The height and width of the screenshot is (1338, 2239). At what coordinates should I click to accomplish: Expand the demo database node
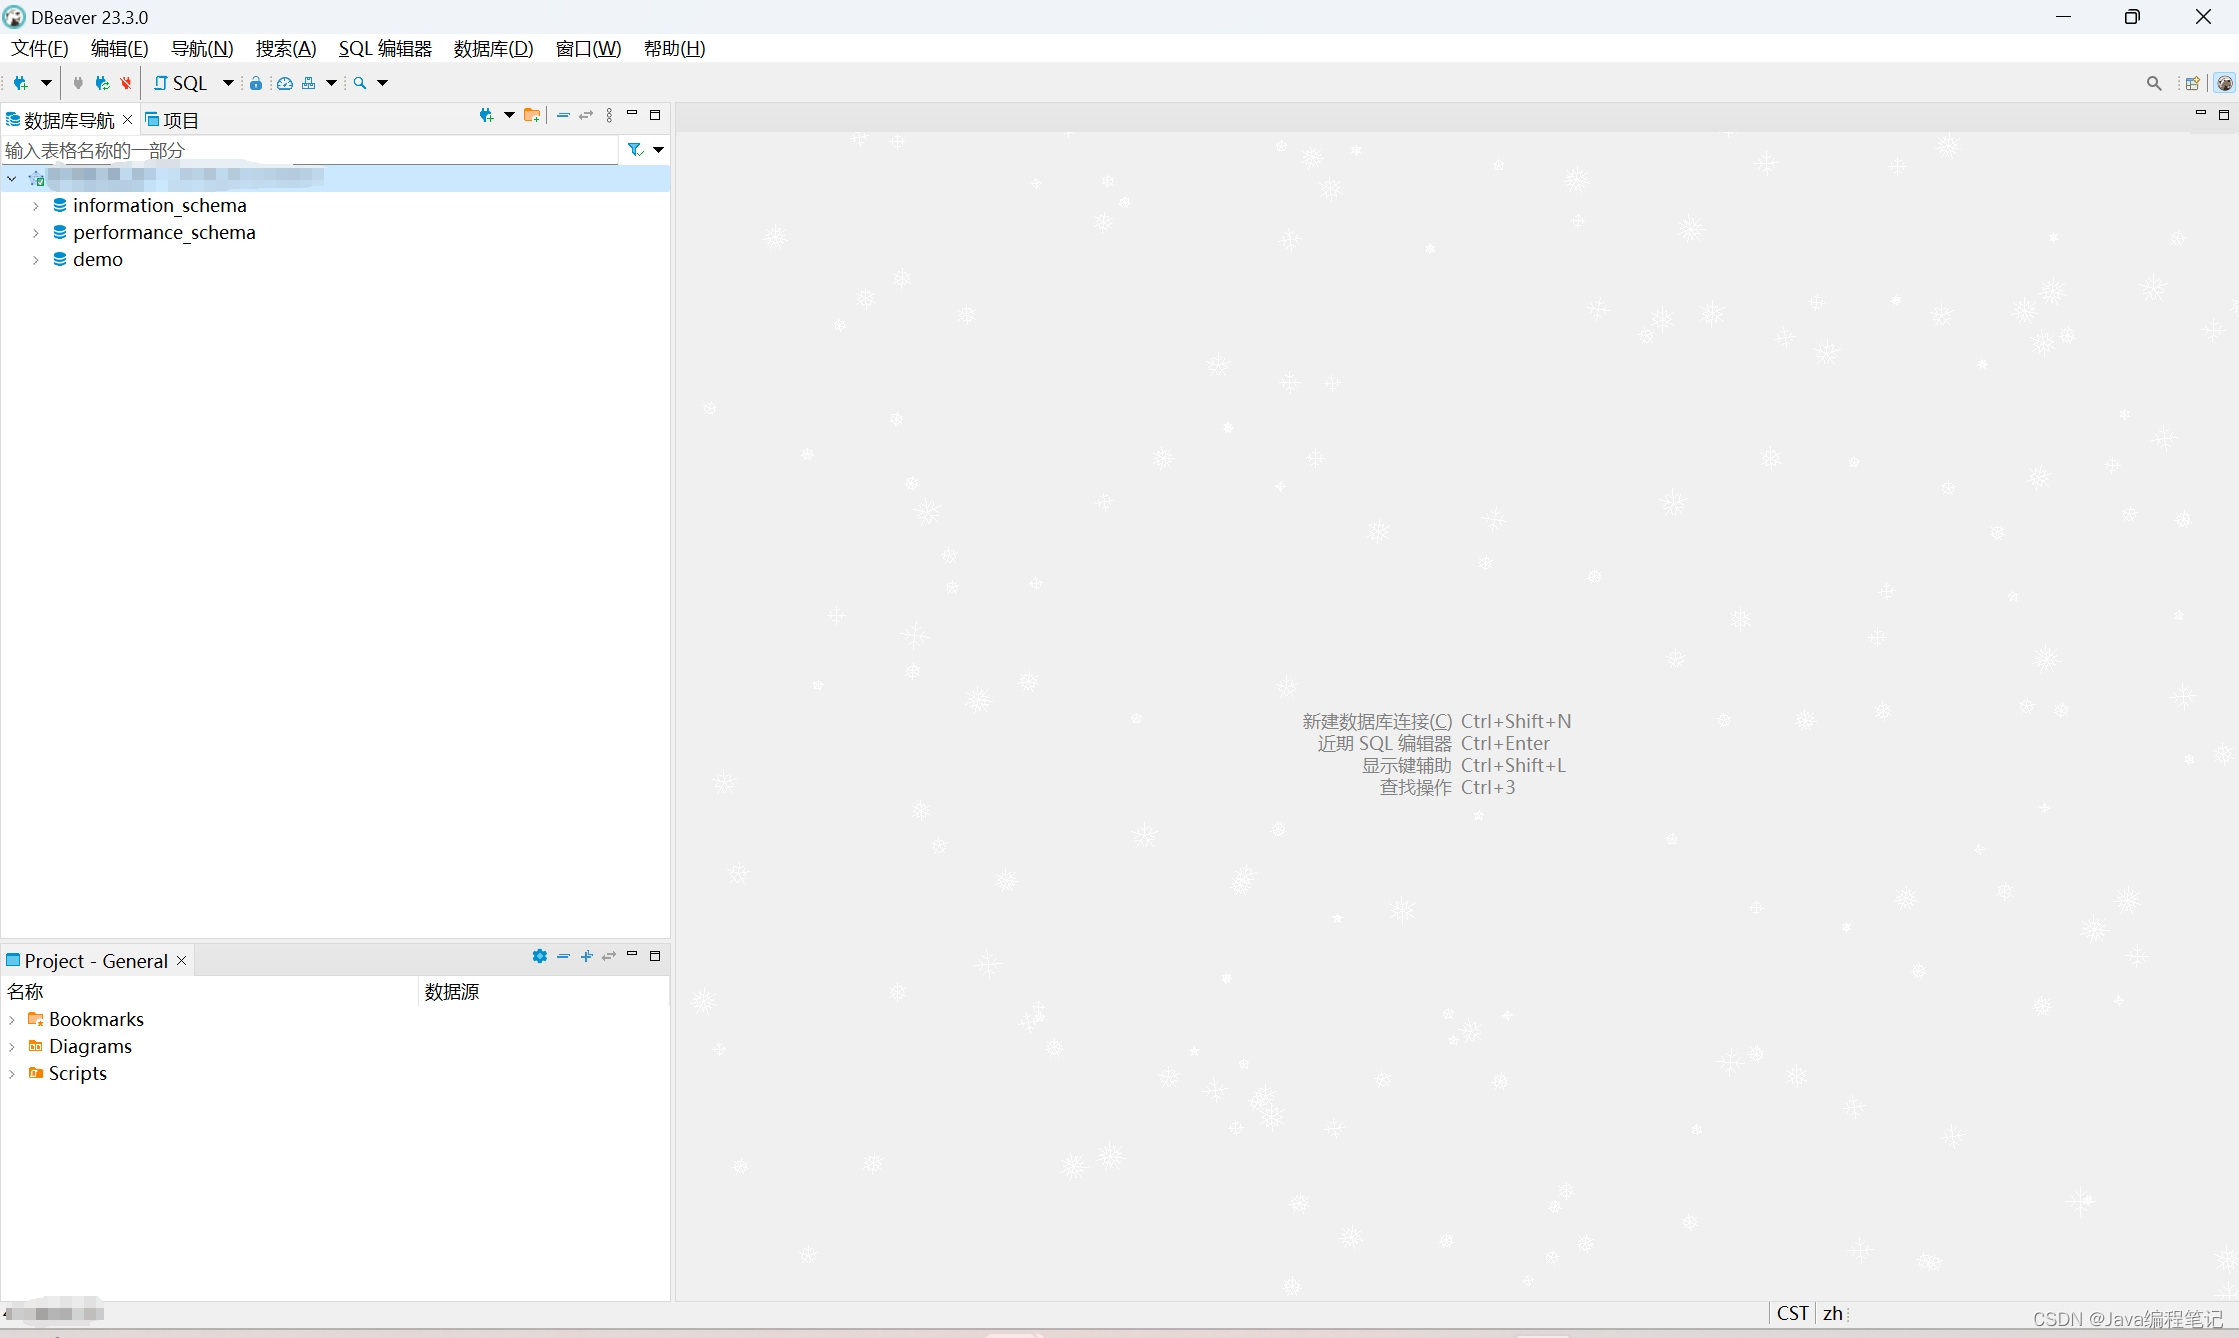[36, 260]
